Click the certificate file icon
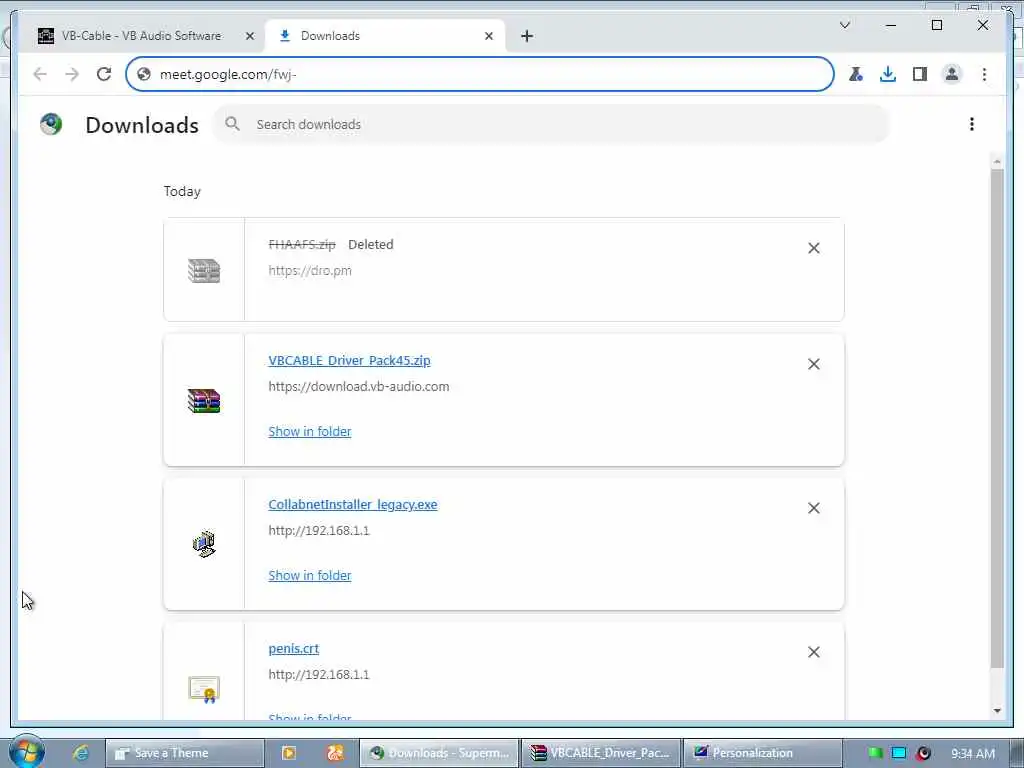The height and width of the screenshot is (768, 1024). coord(204,689)
